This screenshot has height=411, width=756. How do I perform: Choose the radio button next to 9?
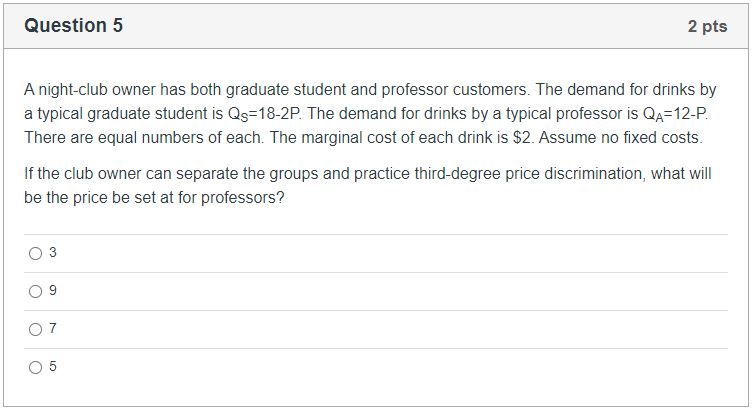[35, 291]
